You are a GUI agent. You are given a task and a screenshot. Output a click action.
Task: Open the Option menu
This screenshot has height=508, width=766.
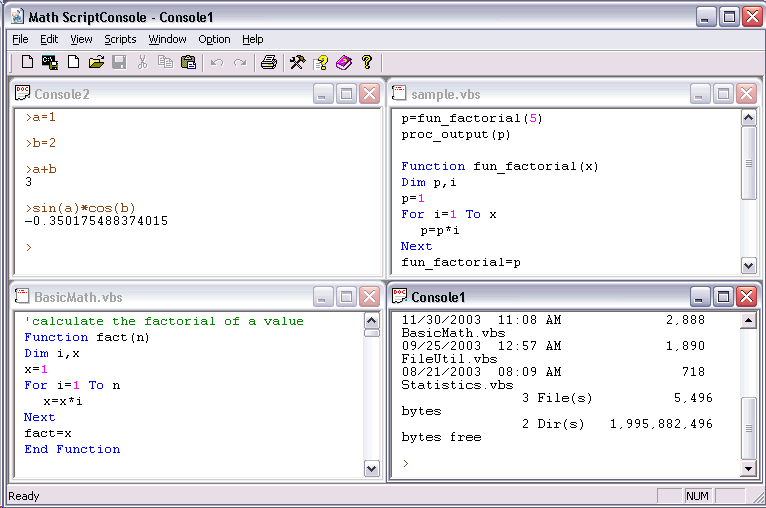point(214,39)
